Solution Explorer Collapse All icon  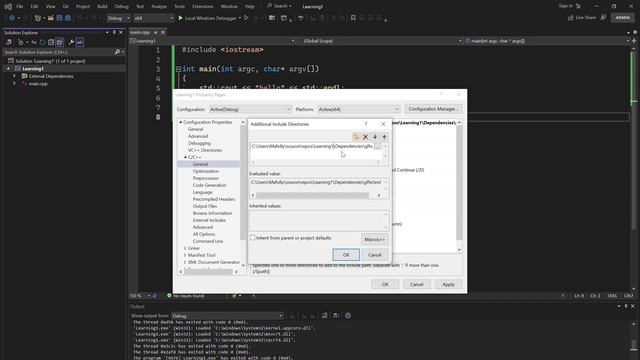coord(51,42)
